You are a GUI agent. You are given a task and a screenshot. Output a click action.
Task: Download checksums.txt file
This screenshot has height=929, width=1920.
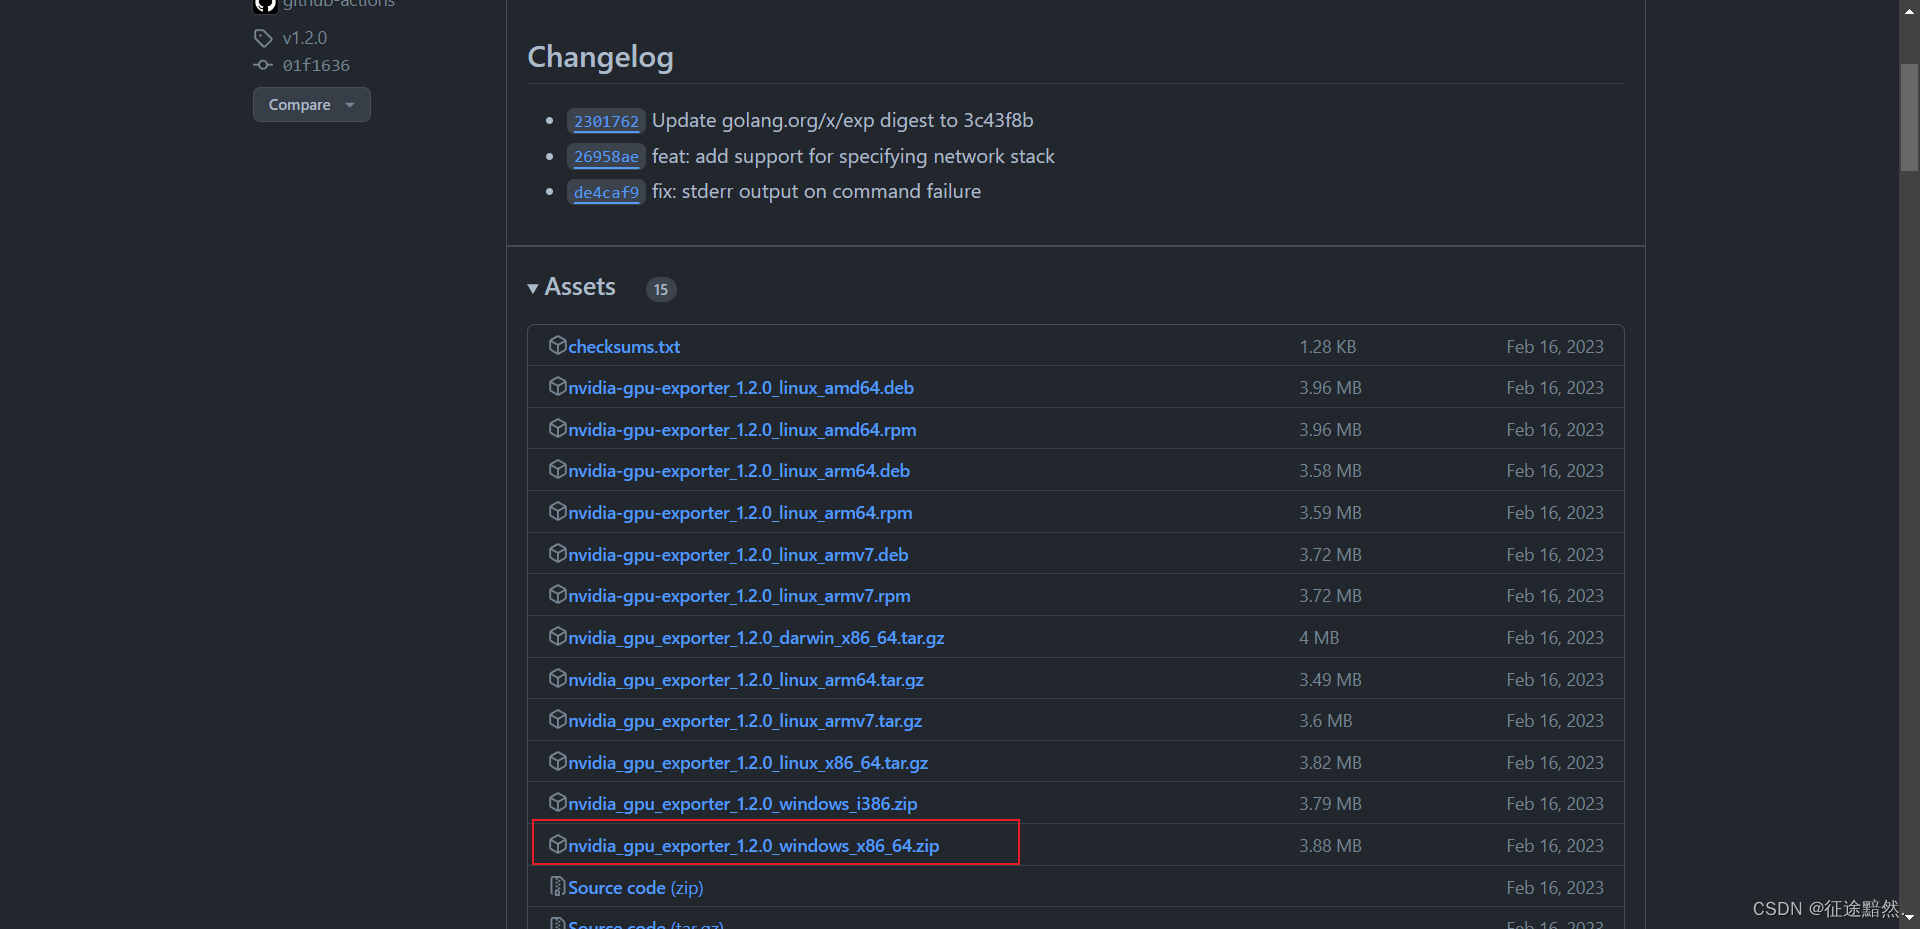click(624, 347)
